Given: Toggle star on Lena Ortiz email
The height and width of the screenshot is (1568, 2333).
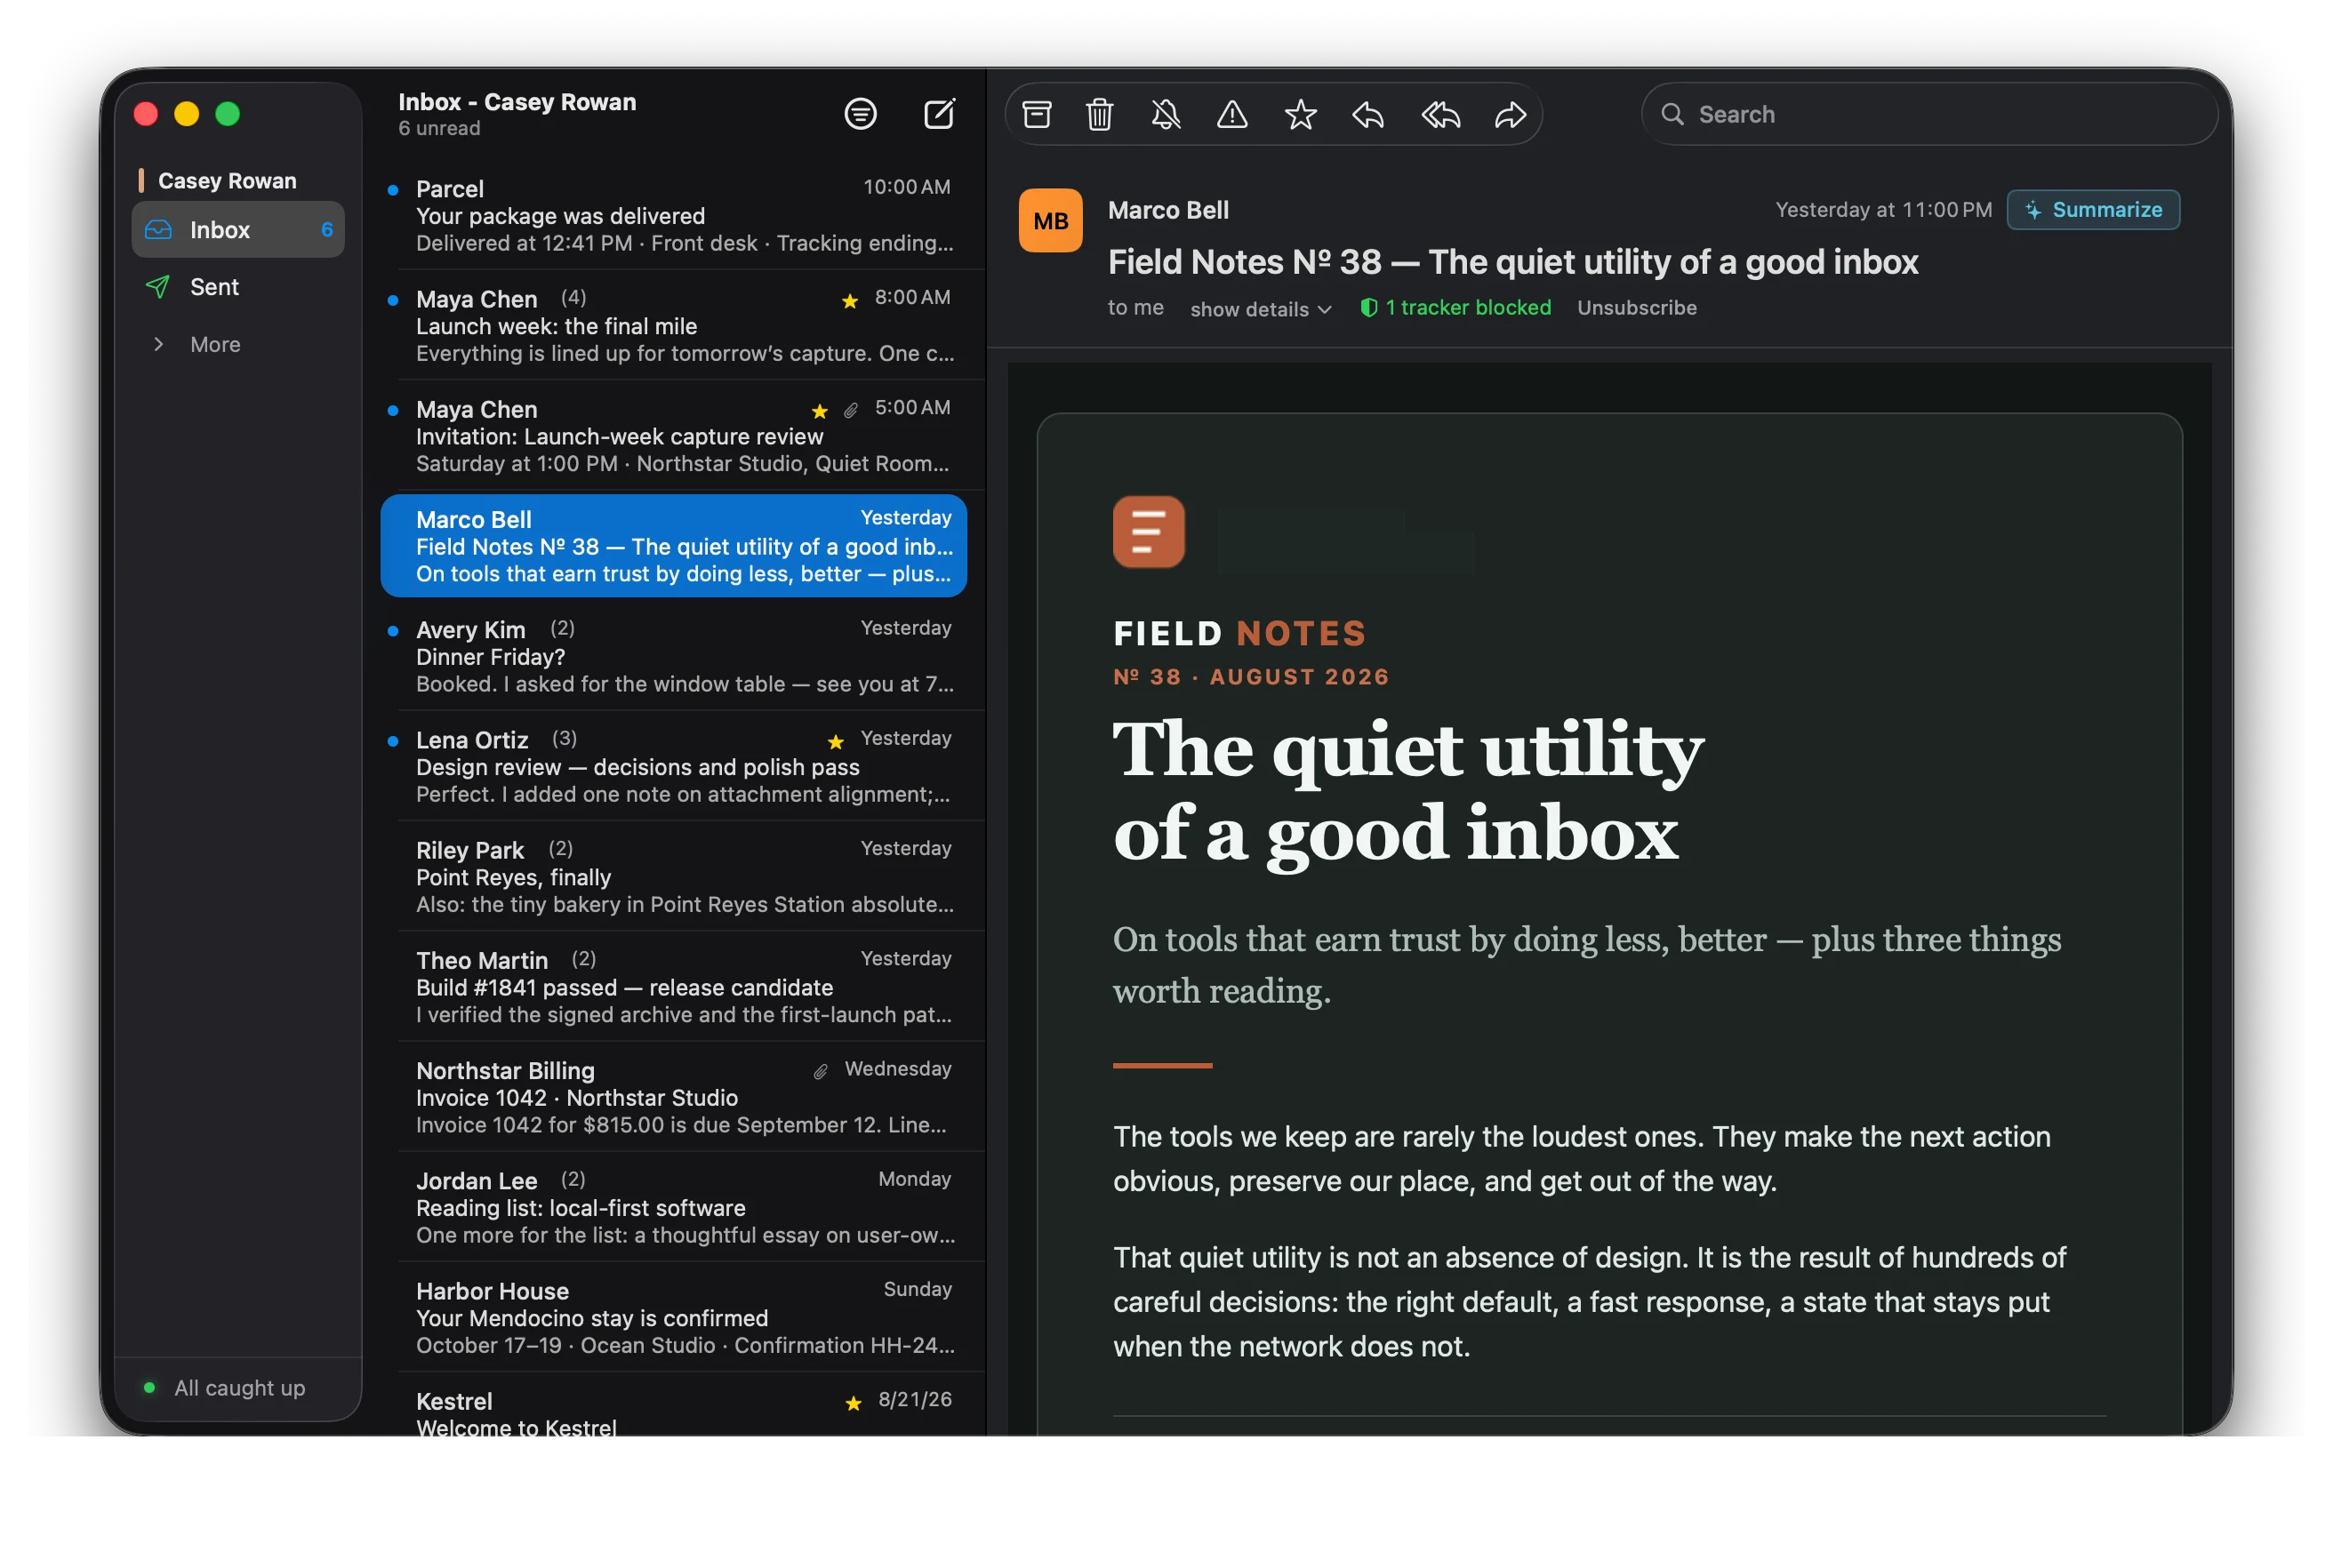Looking at the screenshot, I should click(x=835, y=741).
